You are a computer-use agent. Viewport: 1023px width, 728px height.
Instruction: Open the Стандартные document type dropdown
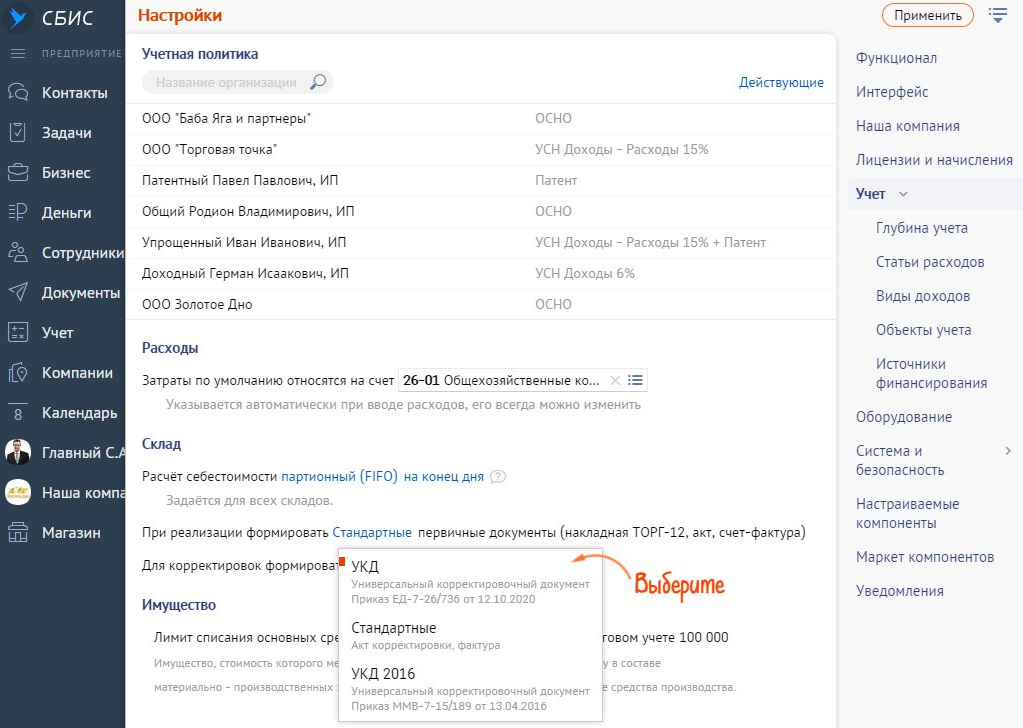[372, 533]
